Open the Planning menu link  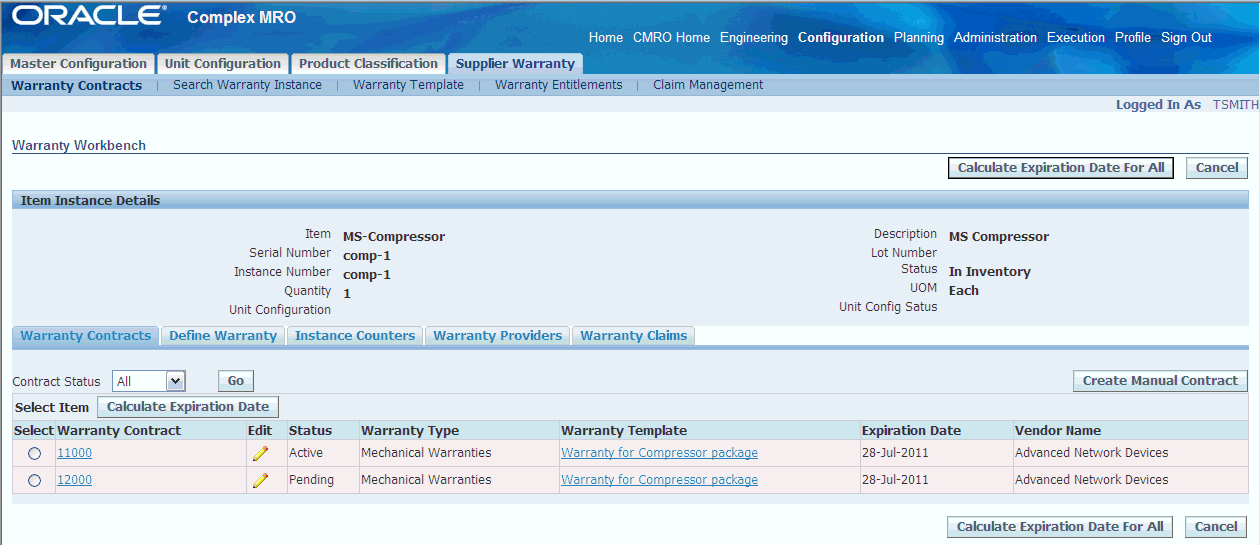click(919, 38)
